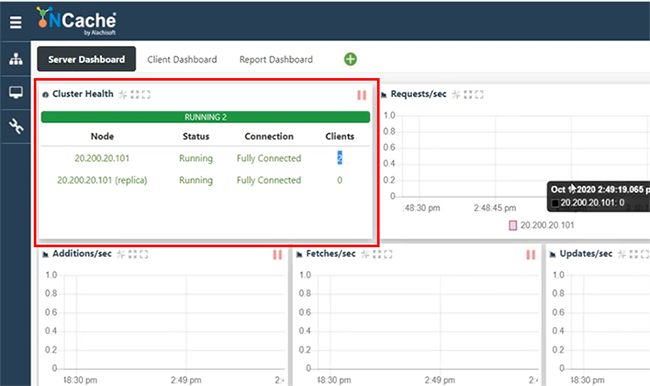650x386 pixels.
Task: Click the Fetches/sec pin icon
Action: click(365, 254)
